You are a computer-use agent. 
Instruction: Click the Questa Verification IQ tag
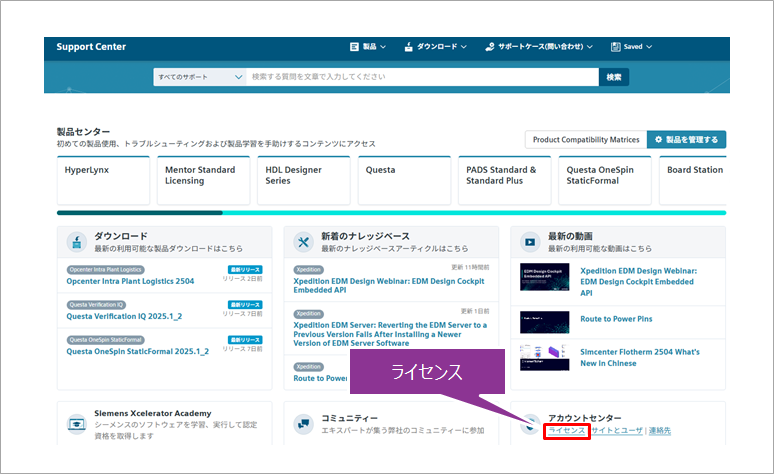tap(96, 305)
